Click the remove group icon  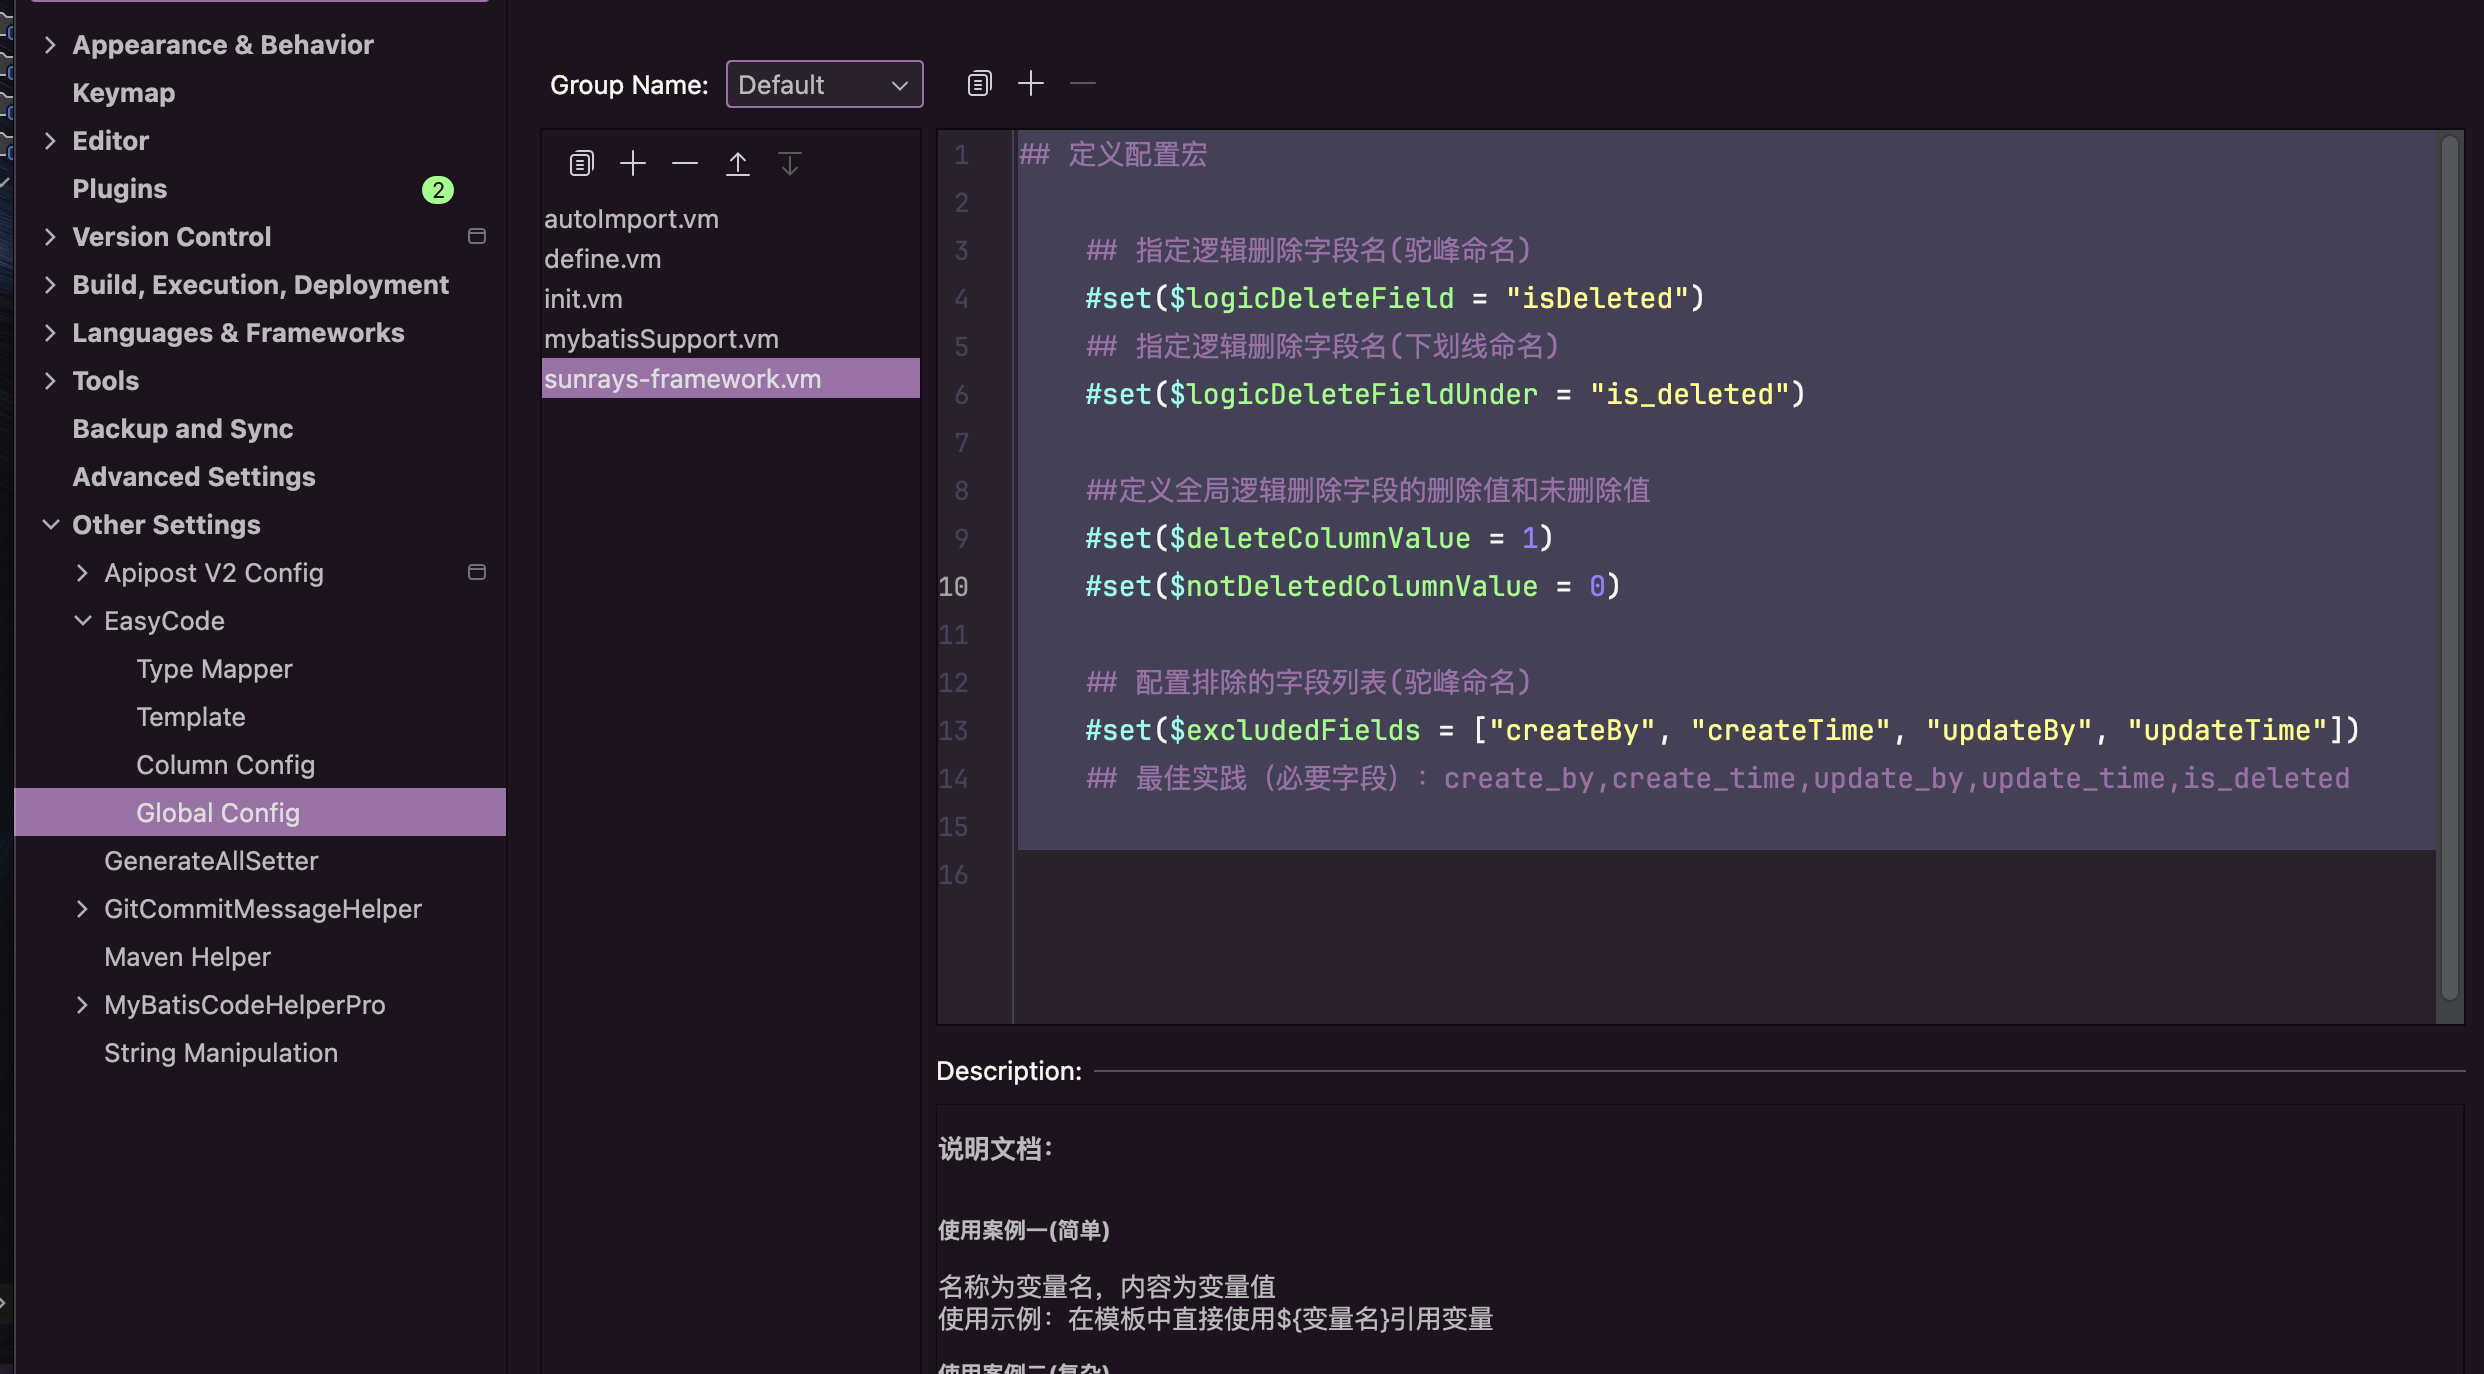coord(1081,81)
